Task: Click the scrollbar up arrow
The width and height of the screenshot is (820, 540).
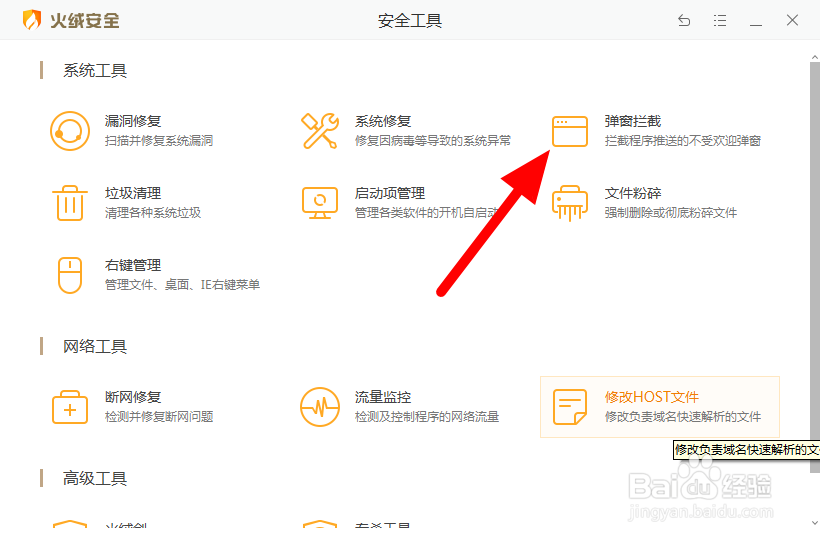Action: point(815,56)
